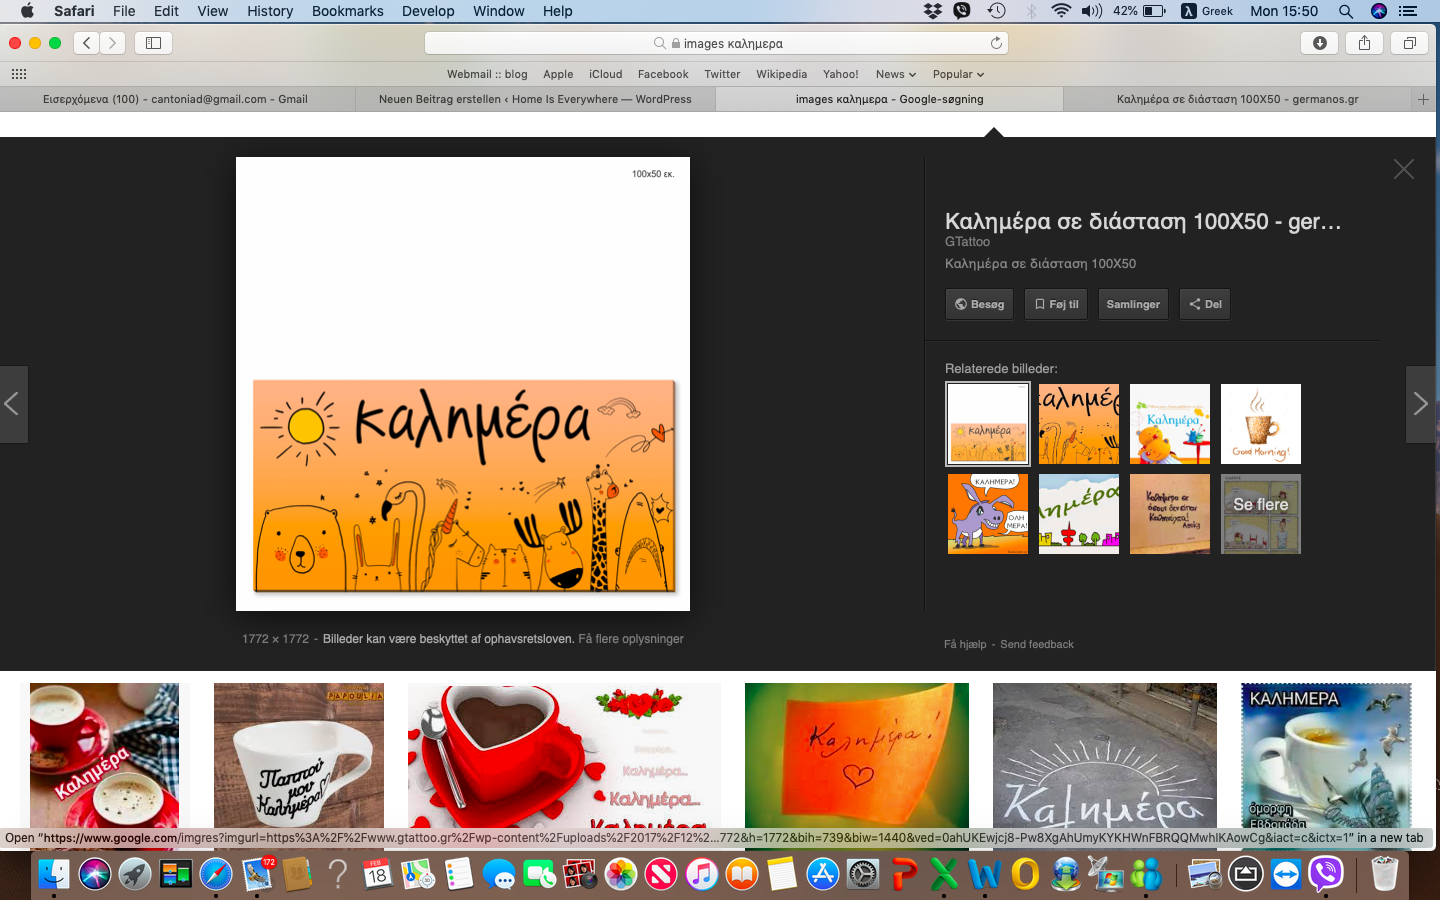Toggle the Safari sidebar
This screenshot has width=1440, height=900.
click(x=153, y=43)
